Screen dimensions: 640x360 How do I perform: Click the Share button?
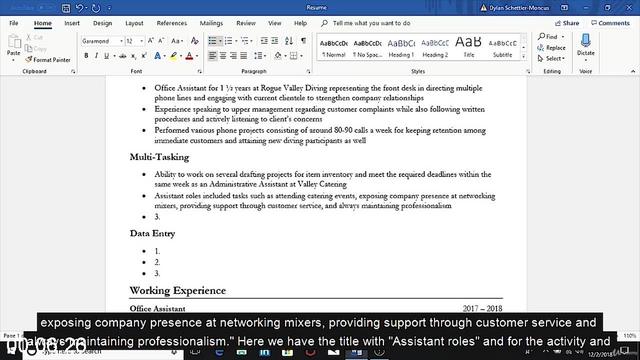[567, 23]
